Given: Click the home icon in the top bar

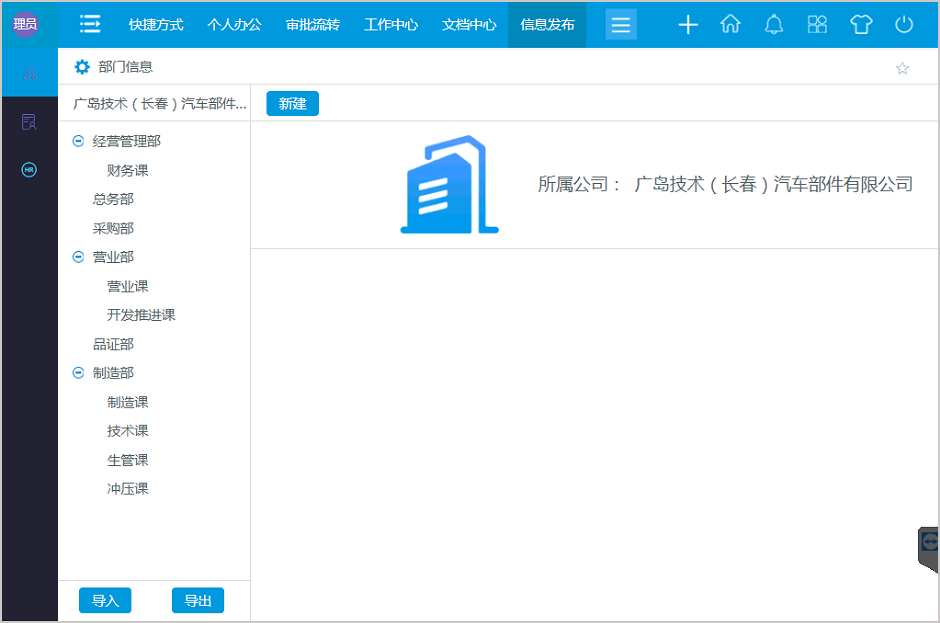Looking at the screenshot, I should tap(730, 24).
